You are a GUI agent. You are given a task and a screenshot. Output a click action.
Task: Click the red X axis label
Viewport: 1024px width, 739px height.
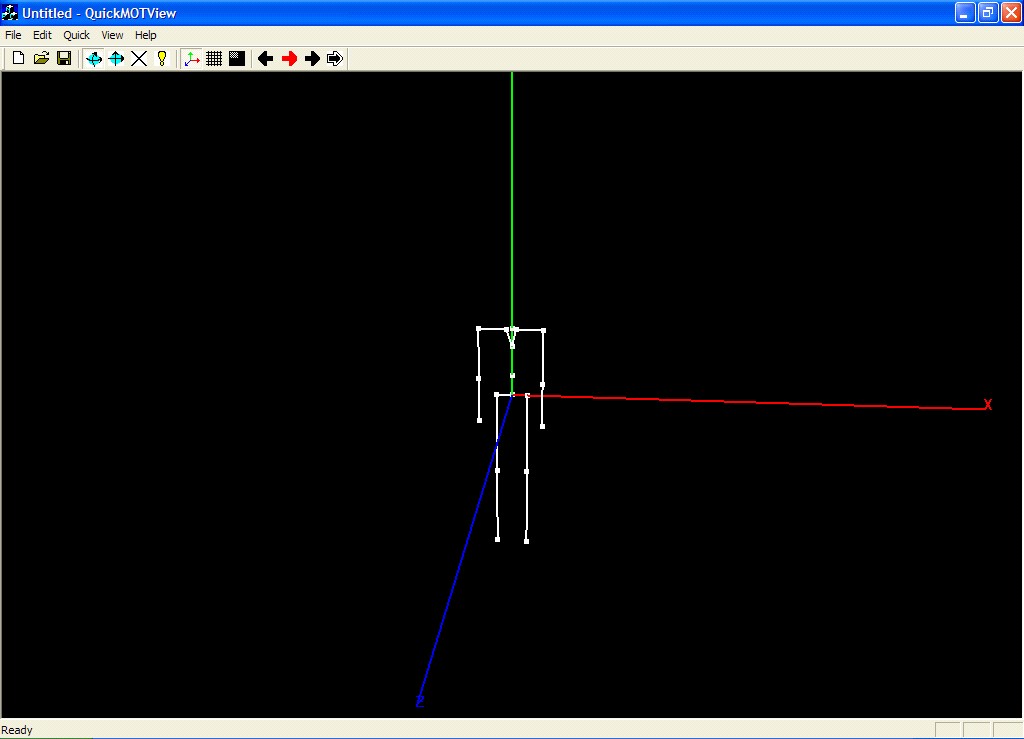coord(988,405)
